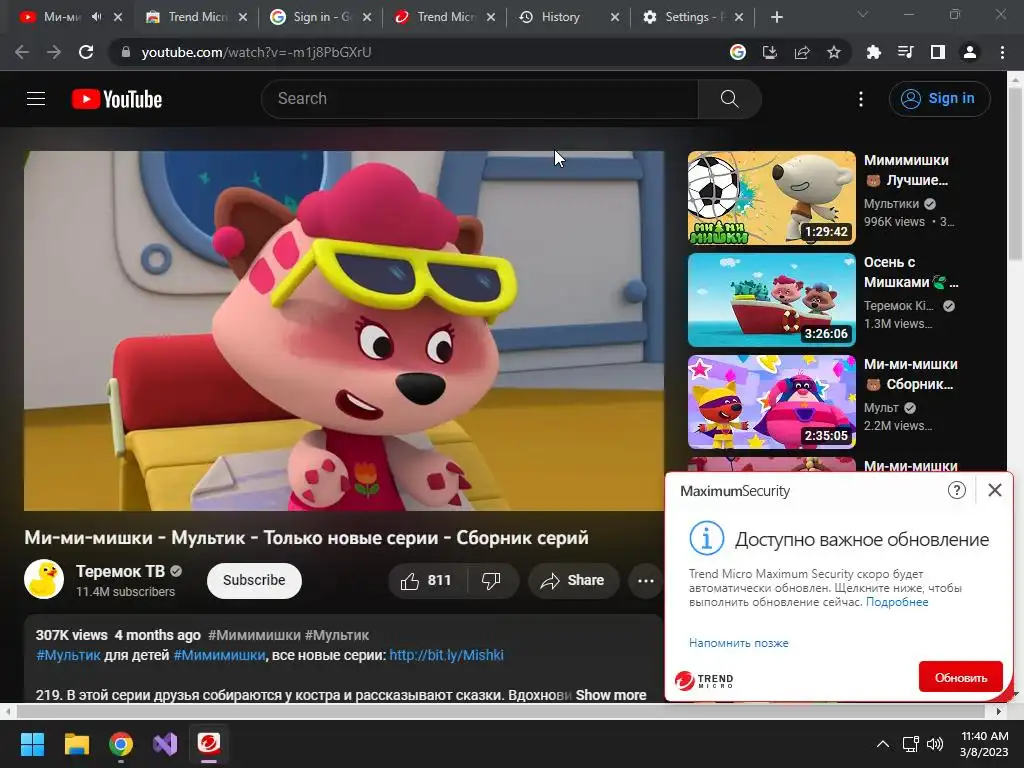Screen dimensions: 1024x768
Task: Close the MaximumSecurity notification popup
Action: click(995, 490)
